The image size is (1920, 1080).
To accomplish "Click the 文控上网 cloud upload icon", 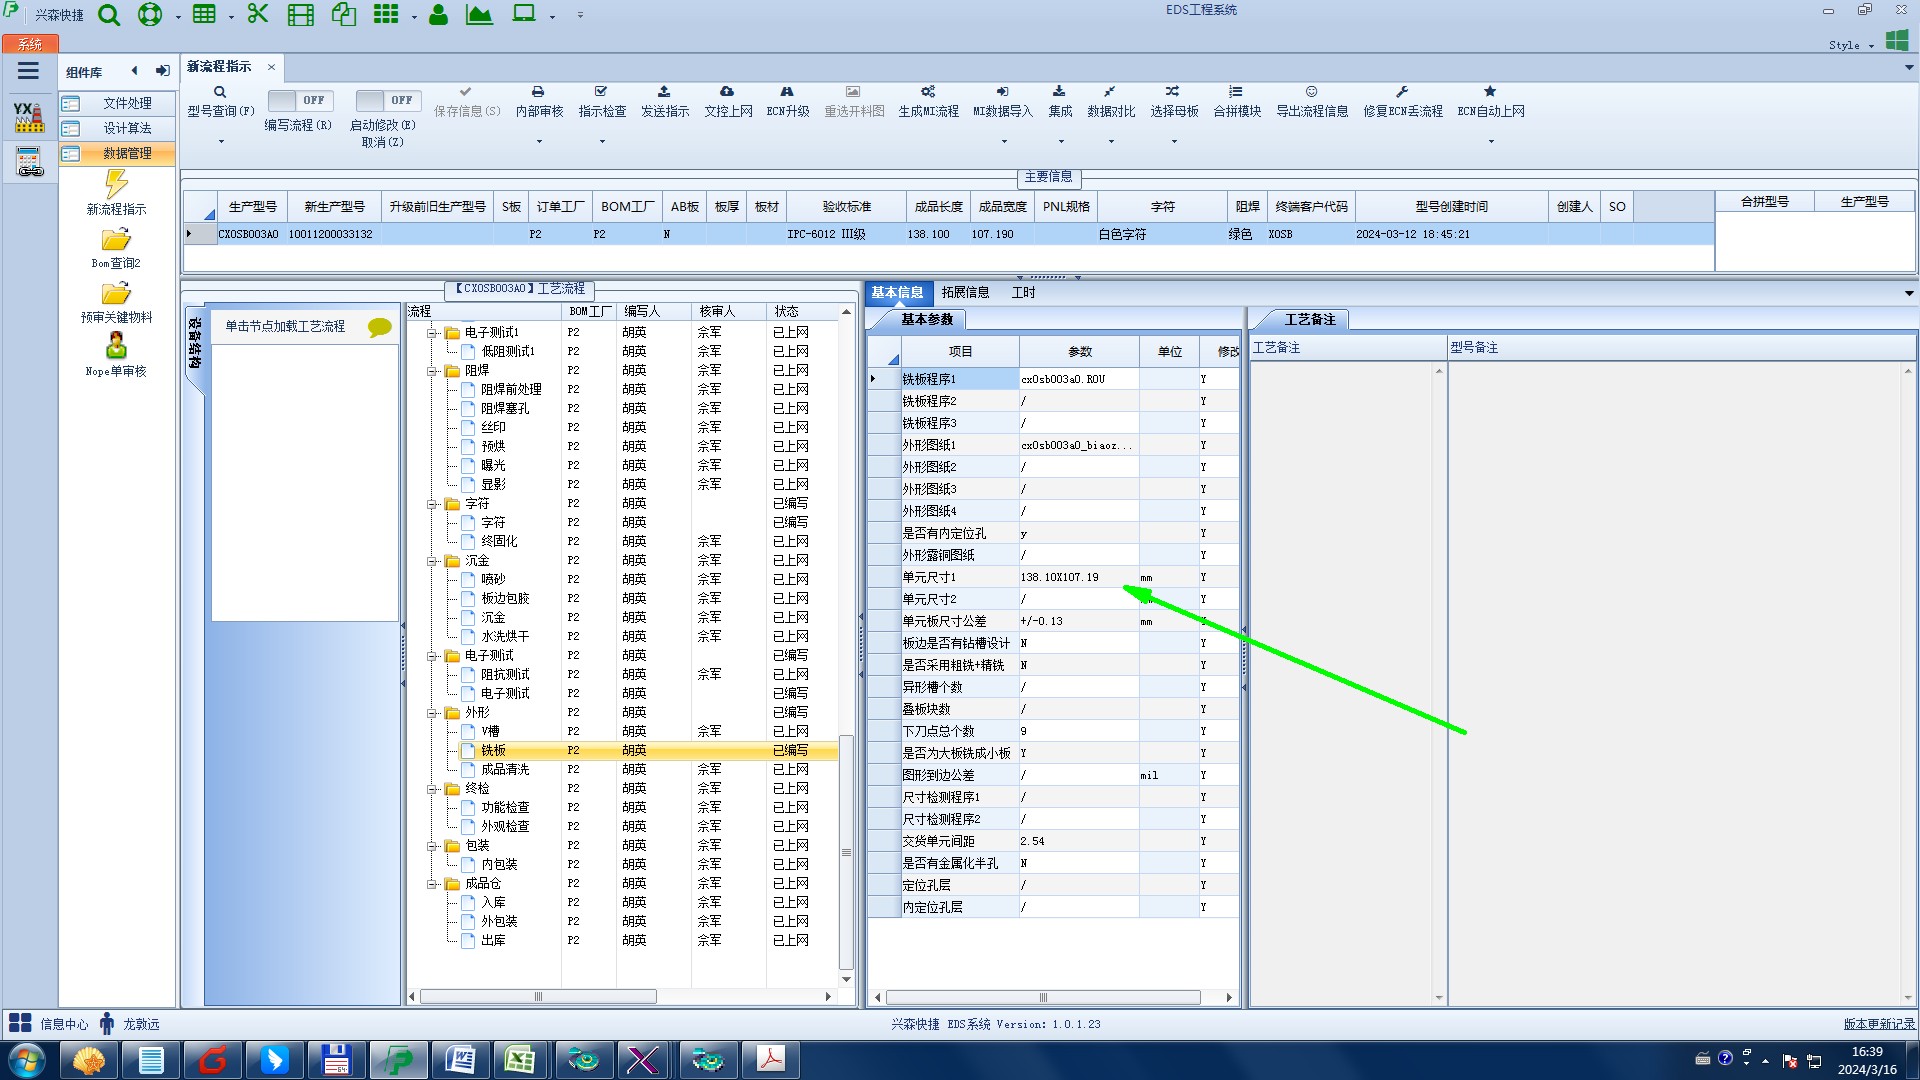I will tap(727, 92).
